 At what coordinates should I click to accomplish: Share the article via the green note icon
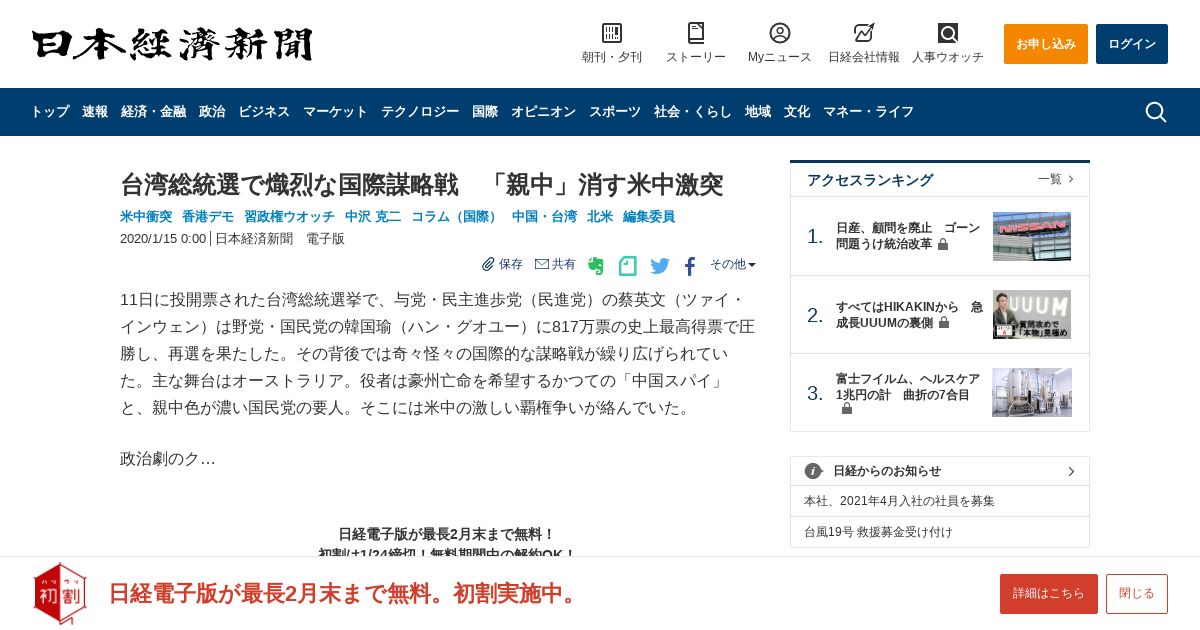(628, 266)
